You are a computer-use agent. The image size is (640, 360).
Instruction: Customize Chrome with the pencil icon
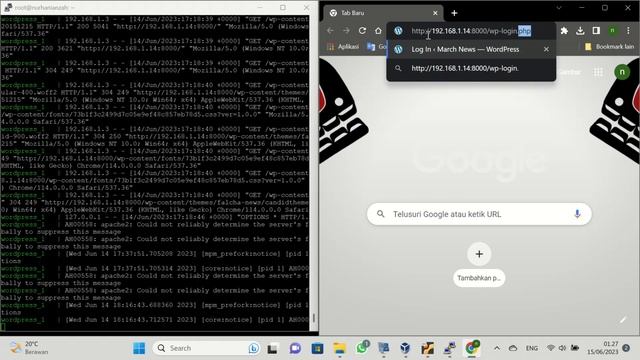(x=622, y=320)
